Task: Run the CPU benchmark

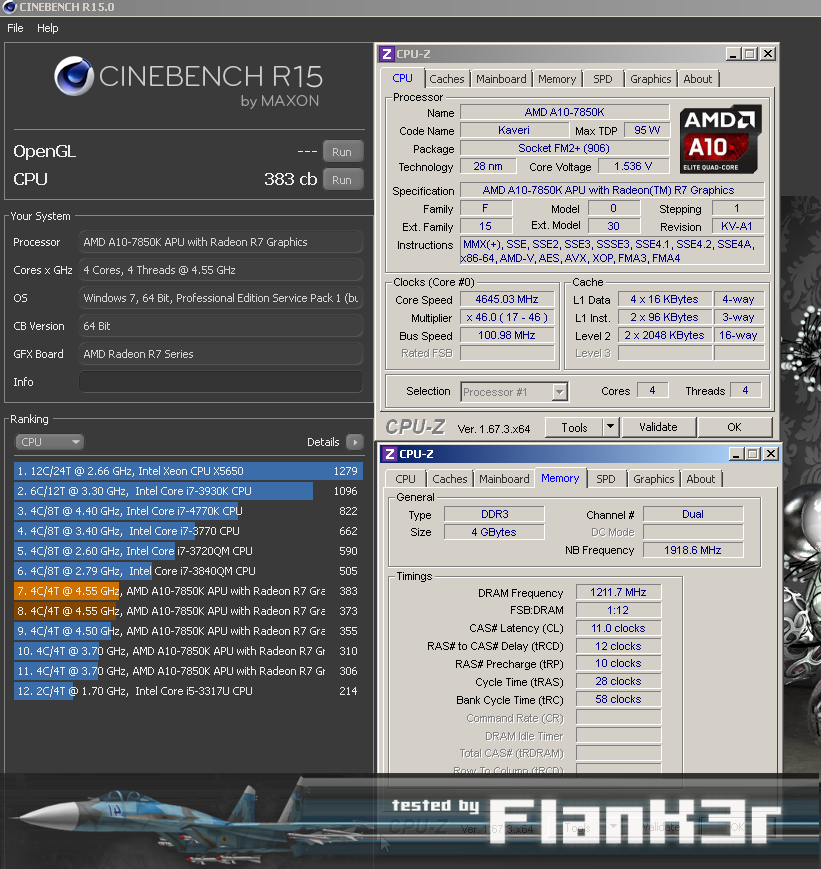Action: [x=342, y=180]
